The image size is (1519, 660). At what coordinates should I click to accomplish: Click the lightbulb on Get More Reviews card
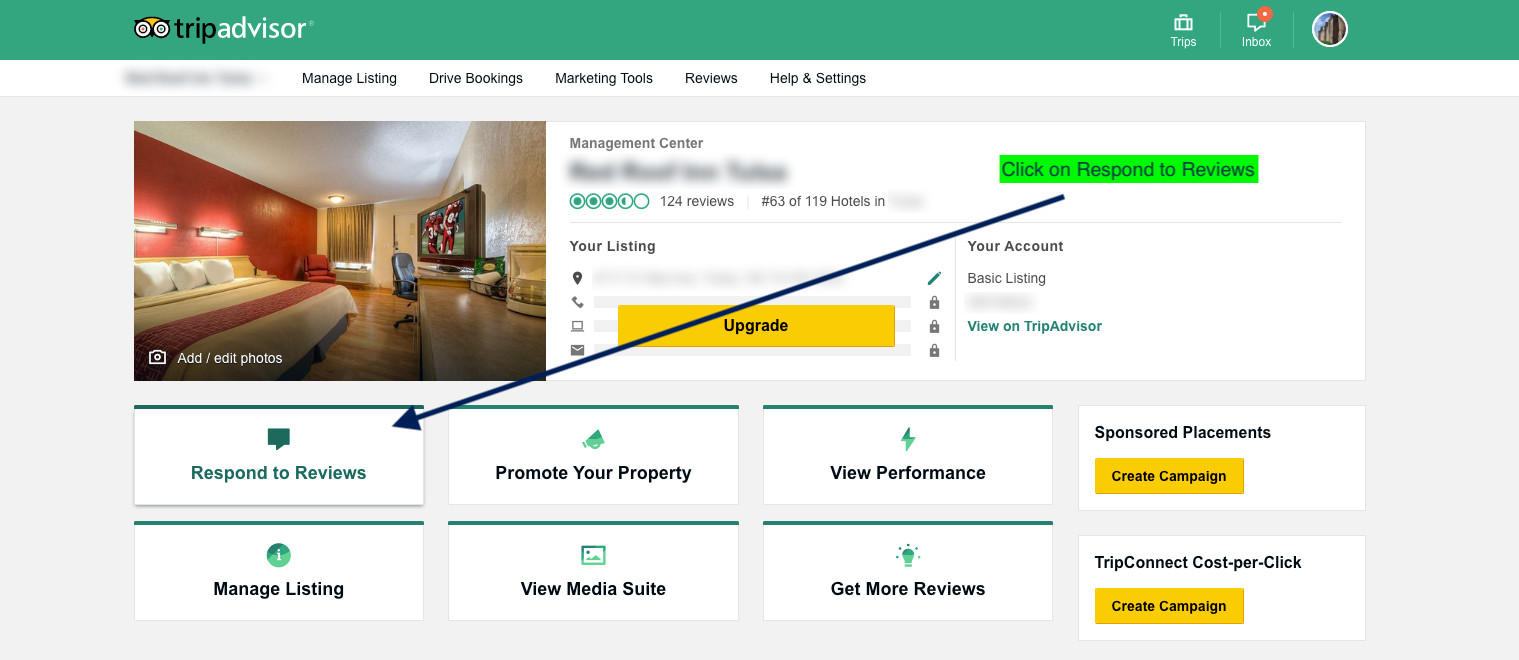907,555
